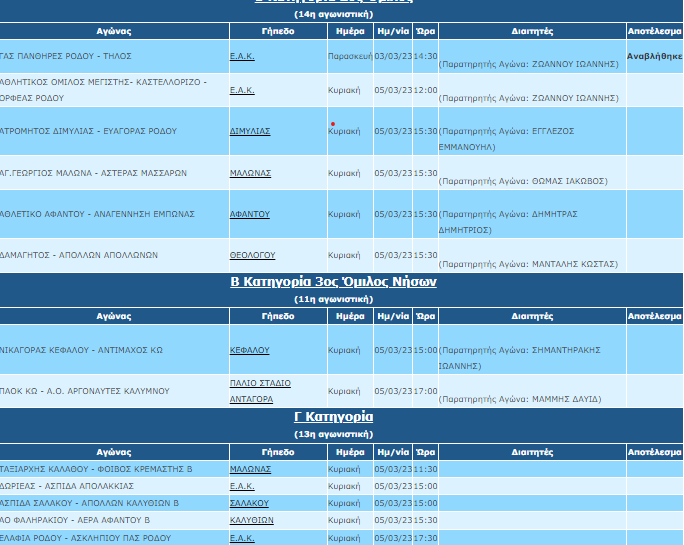
Task: Open Ε.Α.Κ. stadium link for ΠΑΝΘΗΡΕΣ ΡΟΔΟΥ - ΤΗΛΟΣ
Action: [x=242, y=56]
